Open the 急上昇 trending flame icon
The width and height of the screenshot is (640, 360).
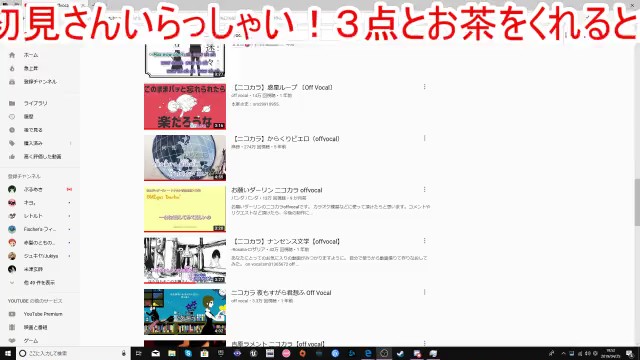tap(12, 69)
